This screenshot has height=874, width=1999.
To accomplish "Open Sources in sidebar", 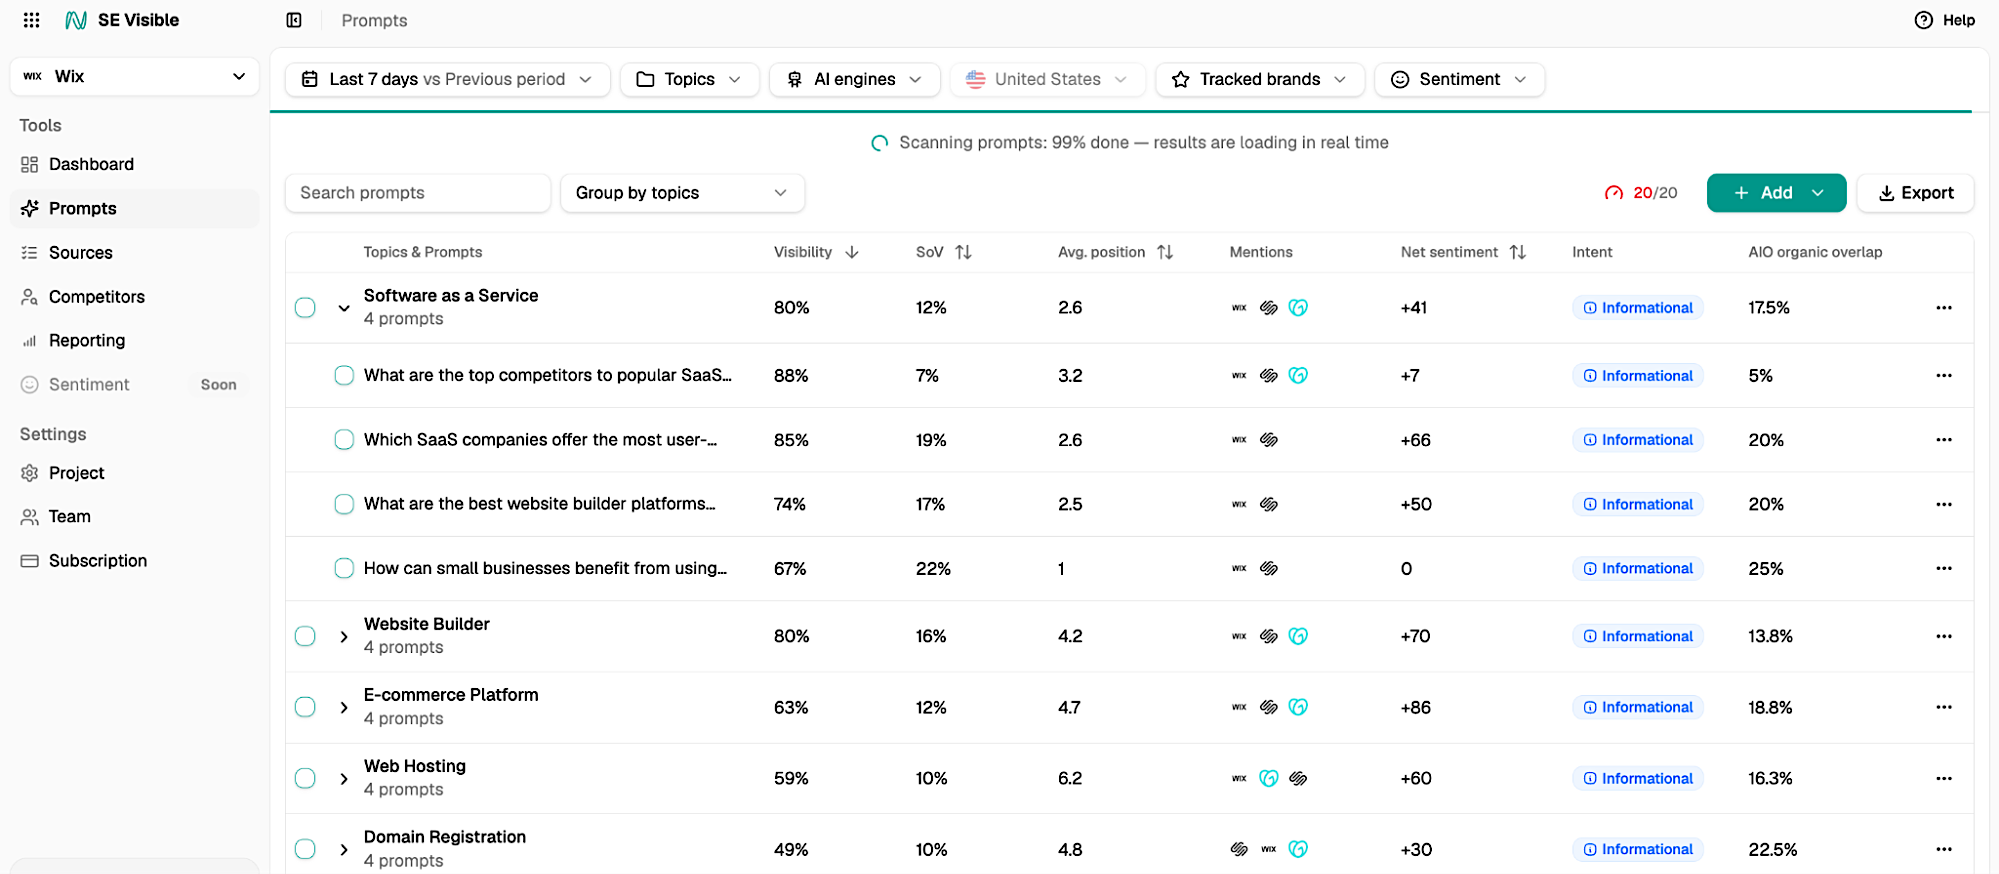I will pos(134,253).
